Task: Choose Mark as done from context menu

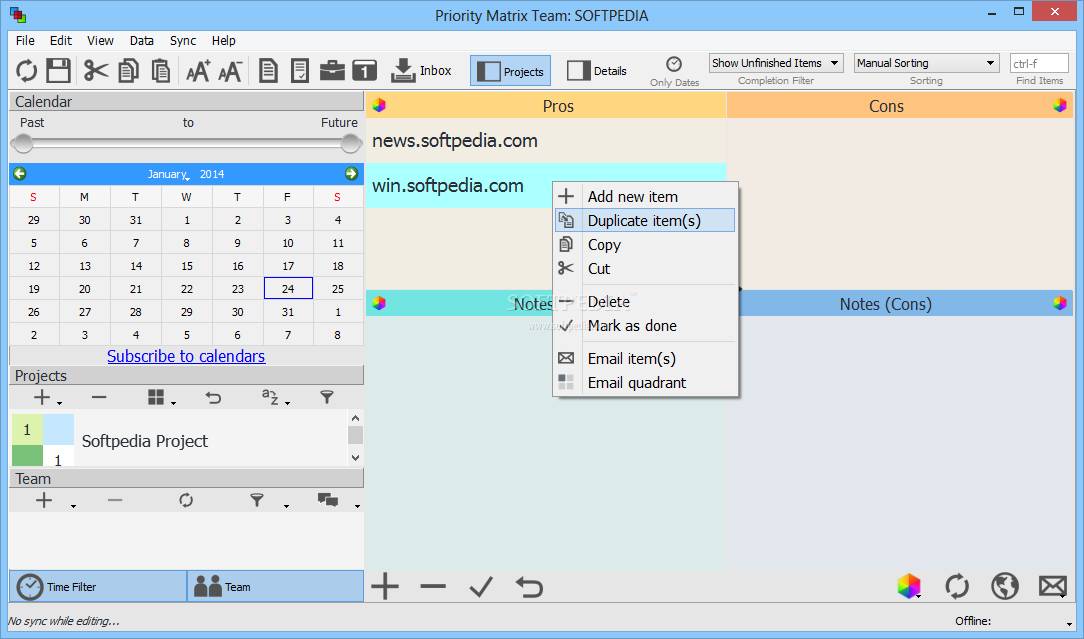Action: tap(645, 326)
